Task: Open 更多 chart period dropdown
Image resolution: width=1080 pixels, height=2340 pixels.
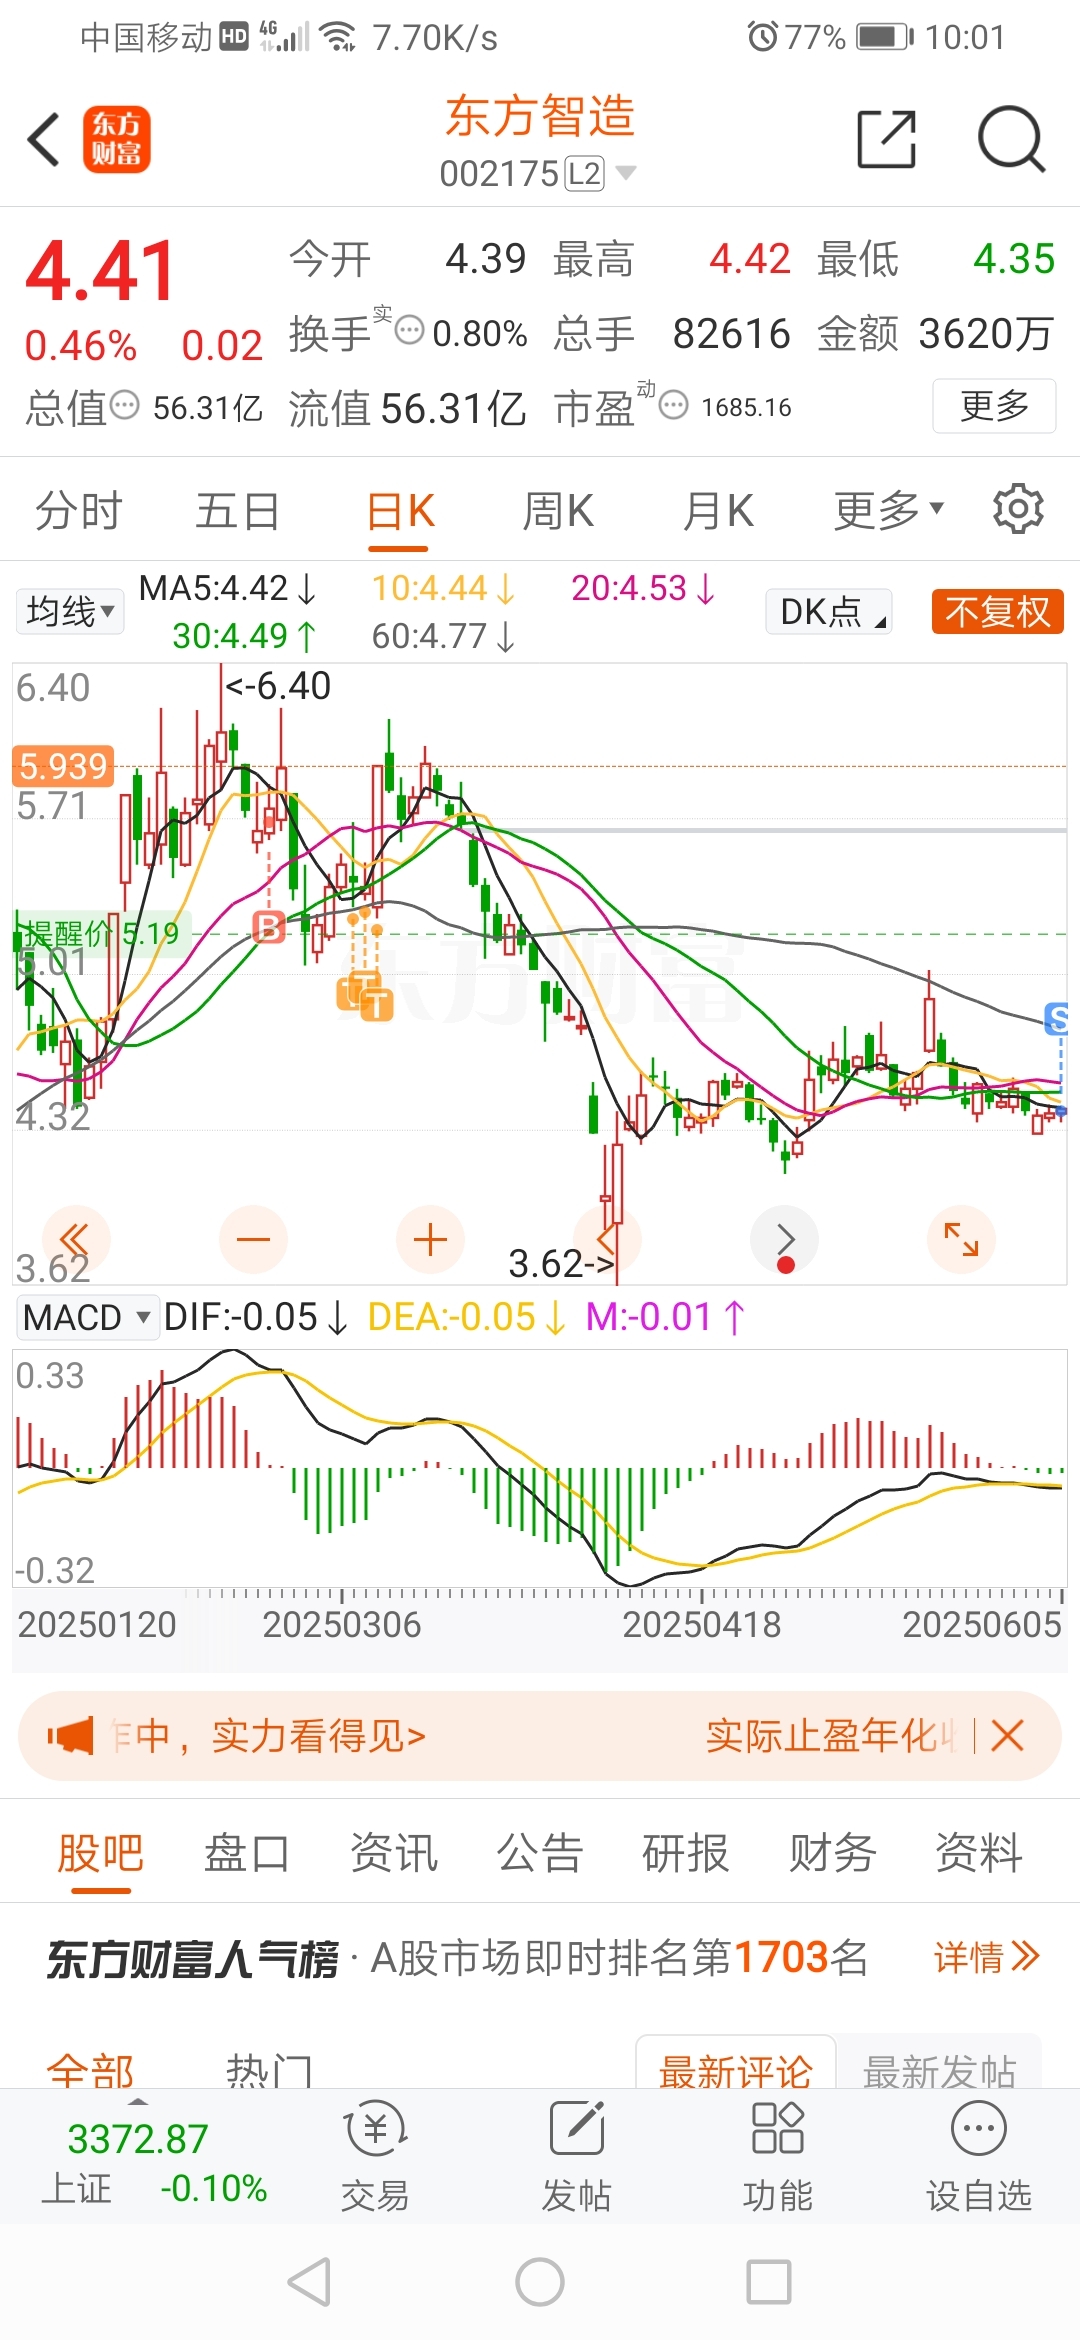Action: tap(888, 510)
